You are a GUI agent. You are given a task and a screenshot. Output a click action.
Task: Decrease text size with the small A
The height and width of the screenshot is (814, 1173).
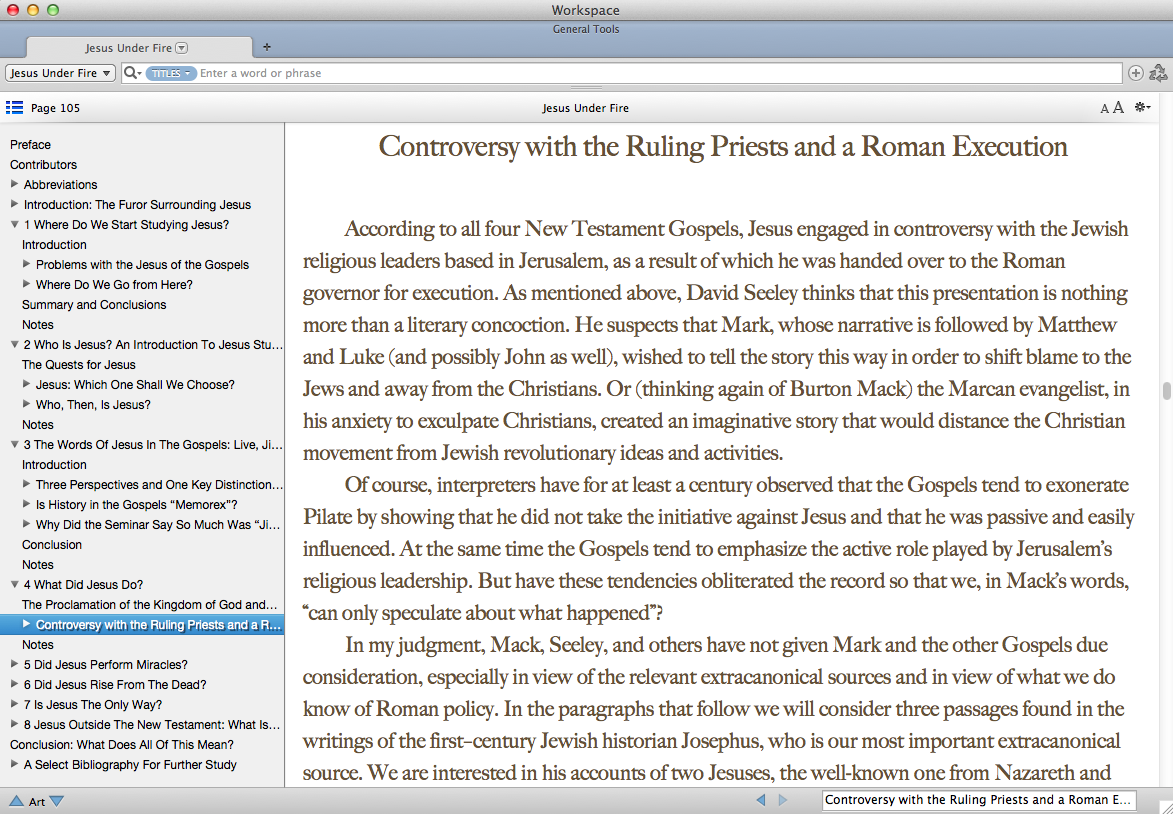tap(1104, 108)
